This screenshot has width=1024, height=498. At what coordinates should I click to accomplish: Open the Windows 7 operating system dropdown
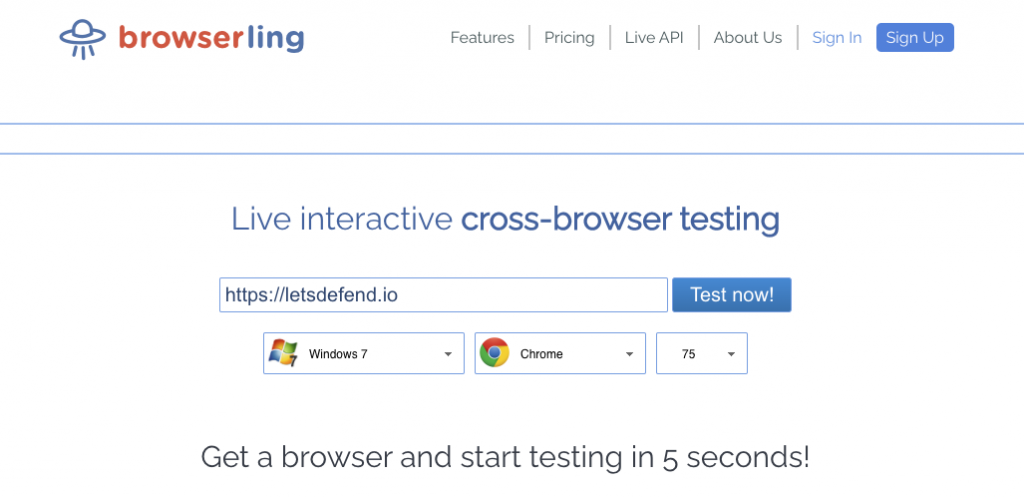pyautogui.click(x=364, y=353)
